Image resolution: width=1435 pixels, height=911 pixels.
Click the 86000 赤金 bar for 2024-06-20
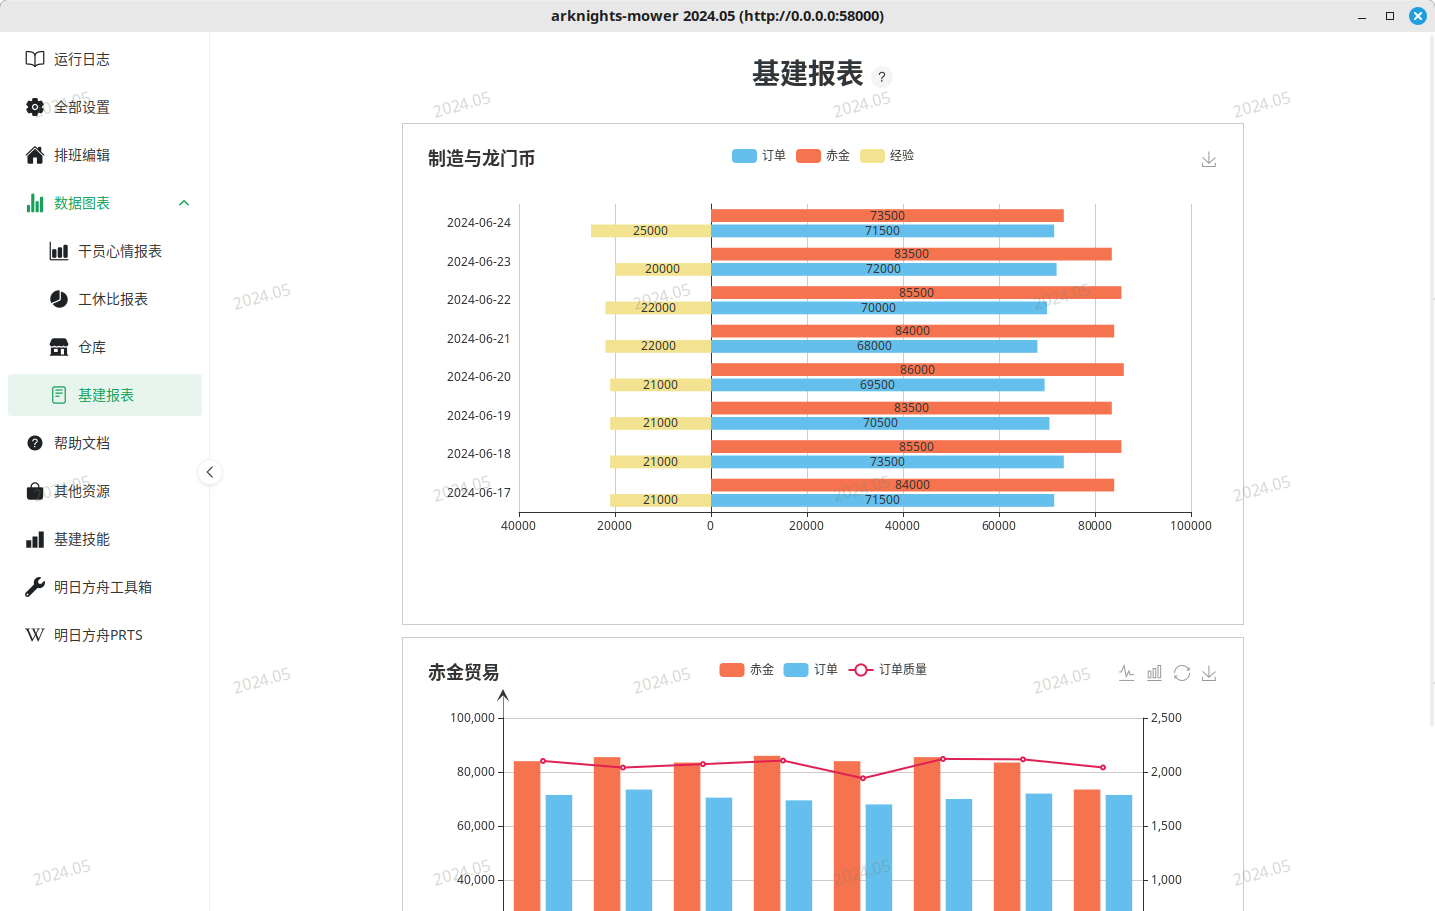pos(917,370)
